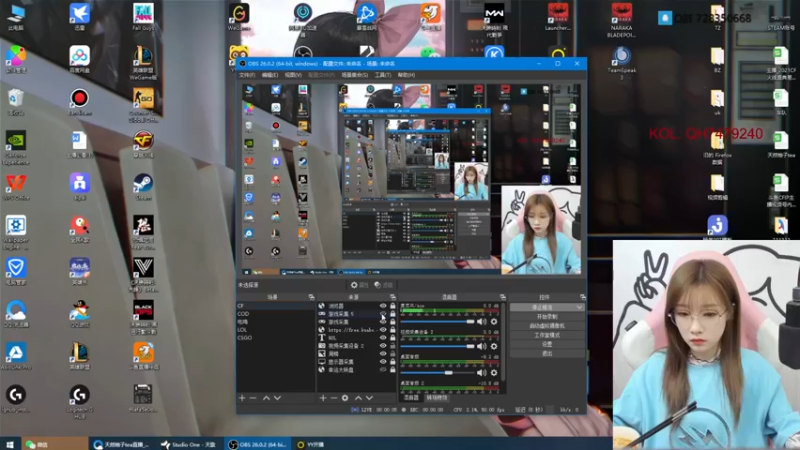Pop out the Audio Mixer dock
The height and width of the screenshot is (450, 800).
tap(503, 297)
